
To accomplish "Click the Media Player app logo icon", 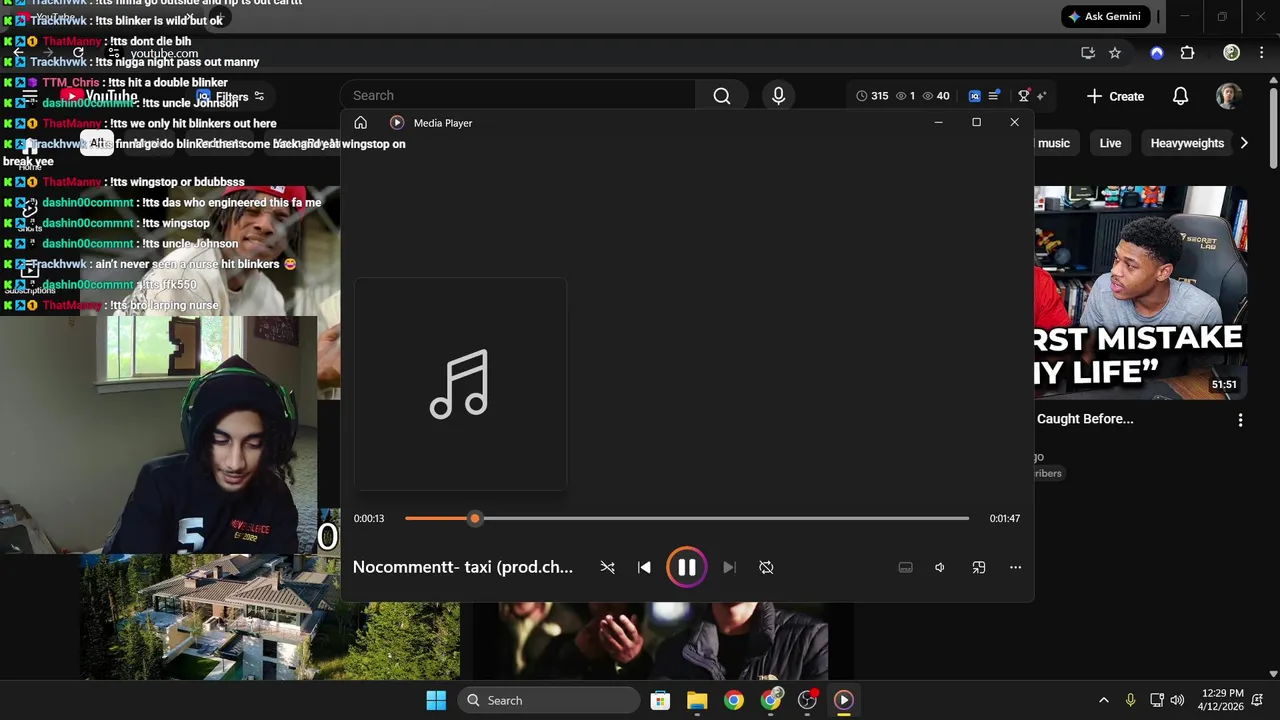I will [x=397, y=123].
